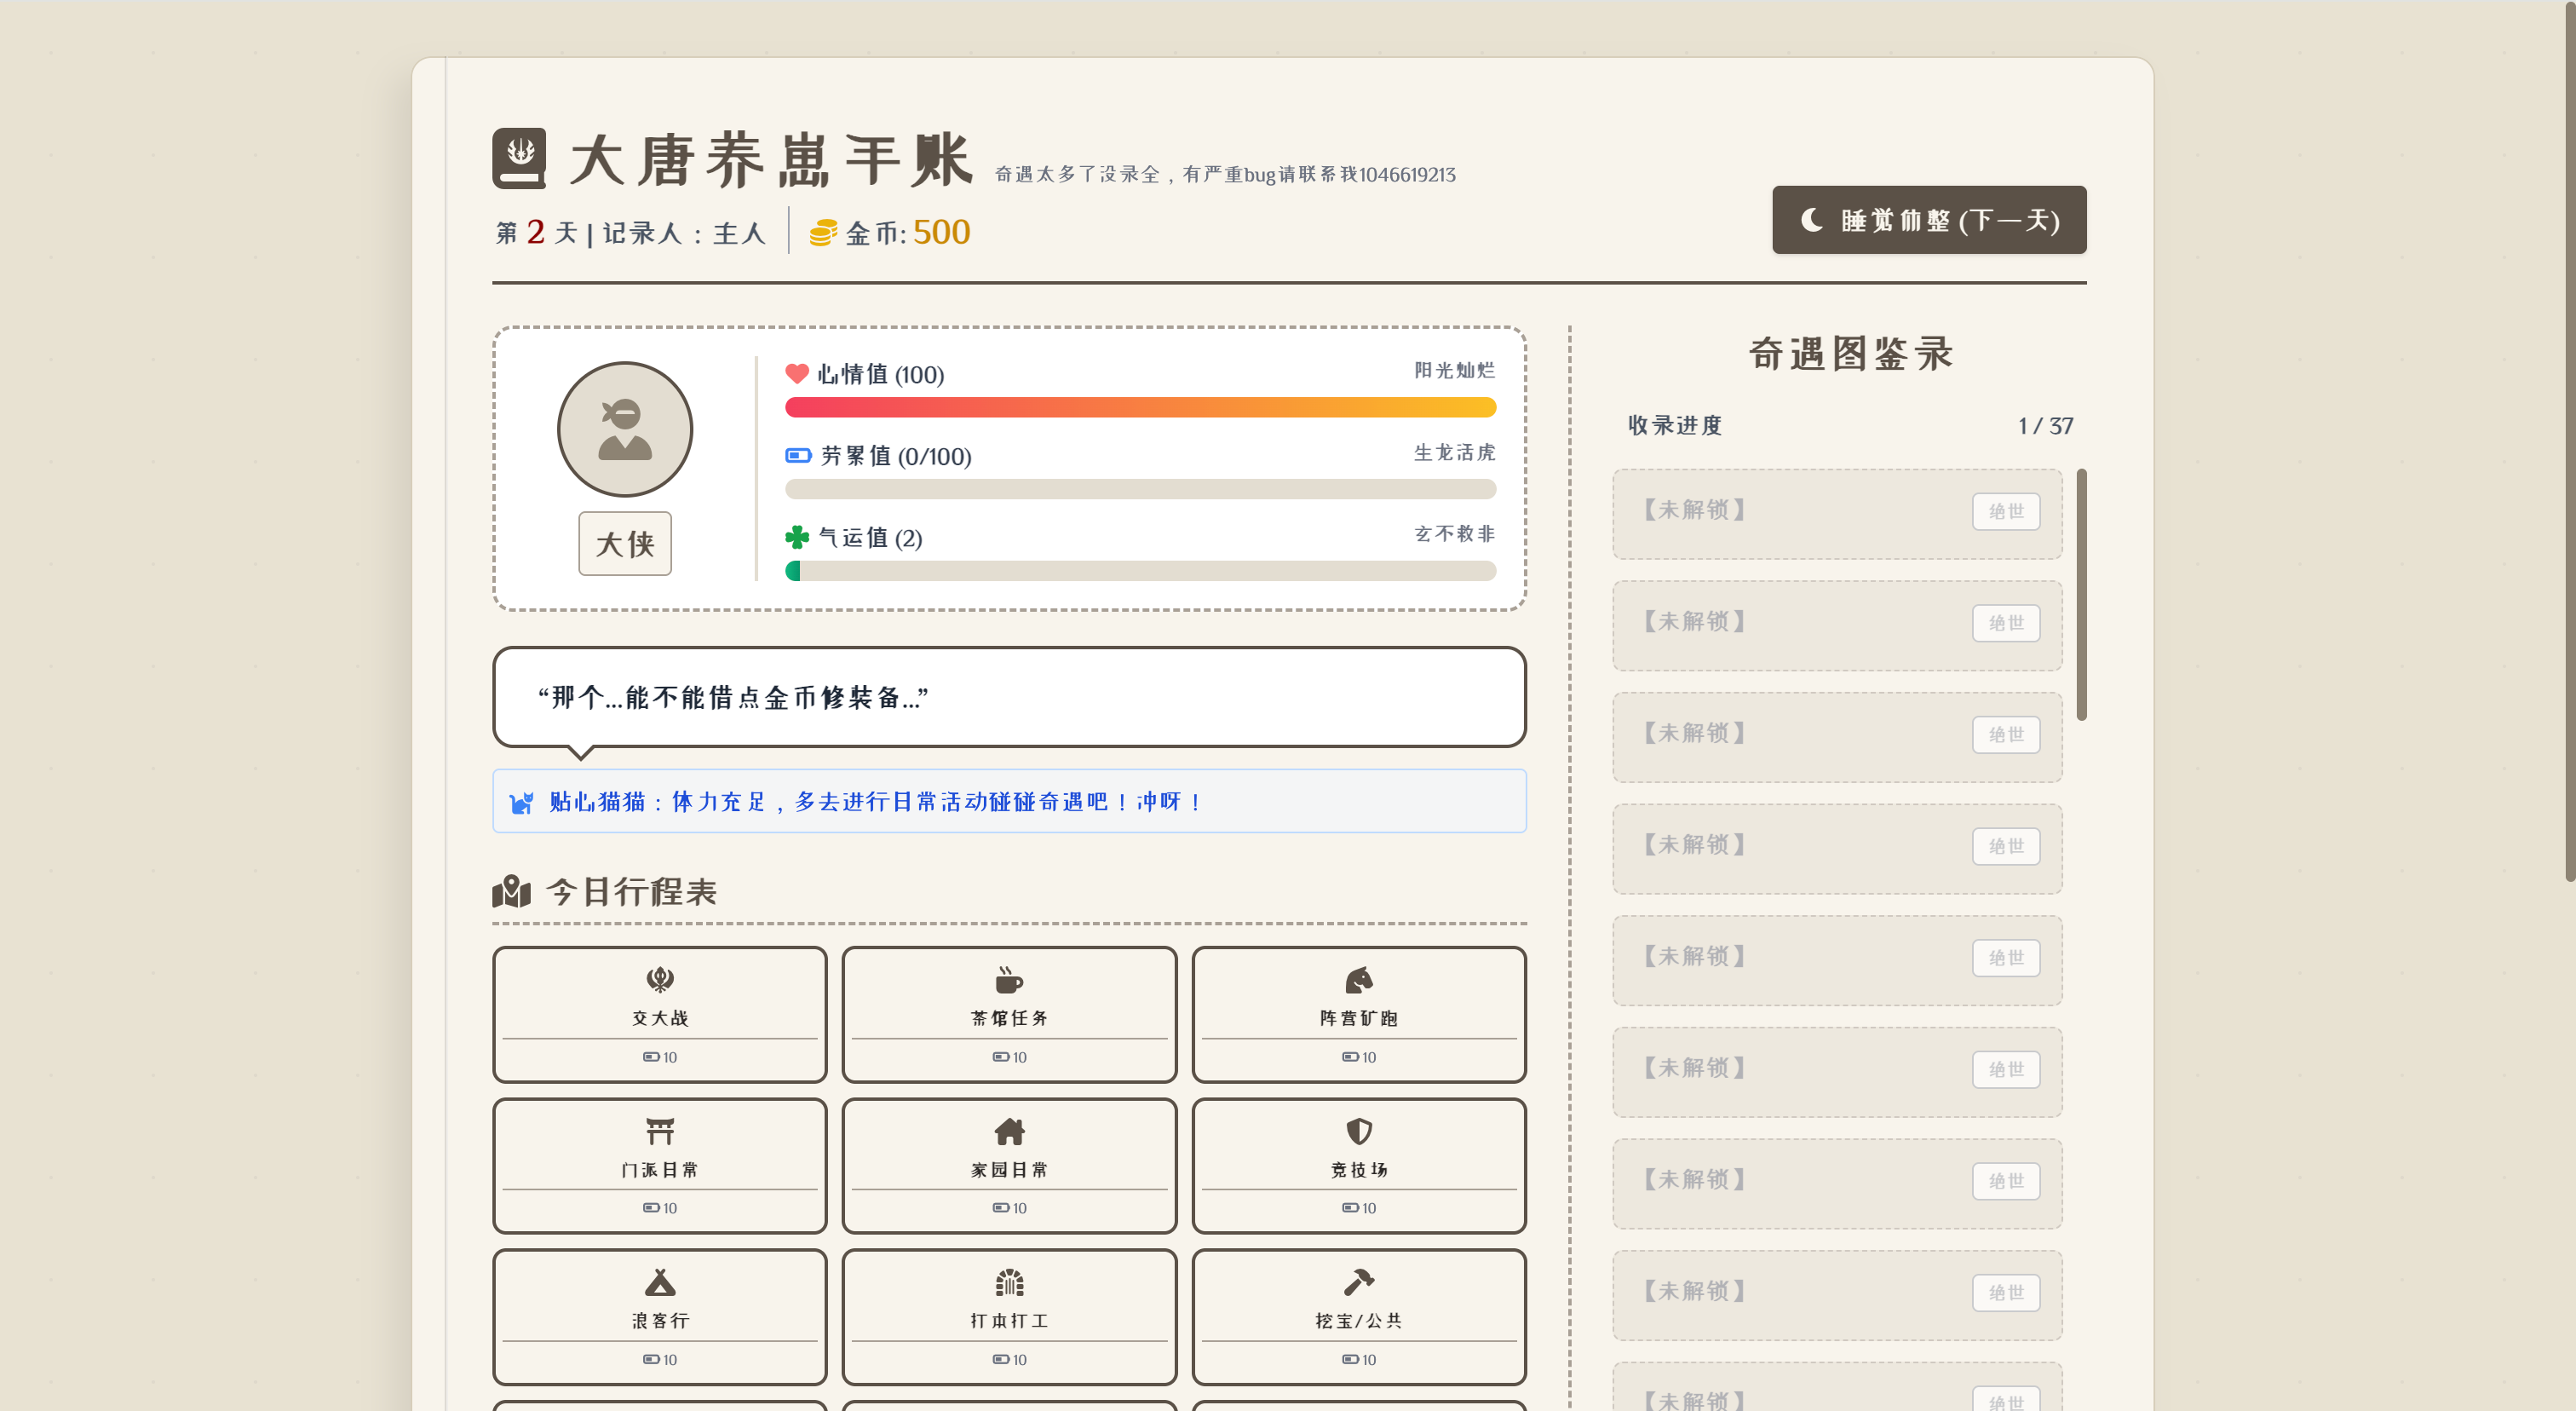Click the 绝世 badge on first locked entry
Image resolution: width=2576 pixels, height=1411 pixels.
[2006, 511]
